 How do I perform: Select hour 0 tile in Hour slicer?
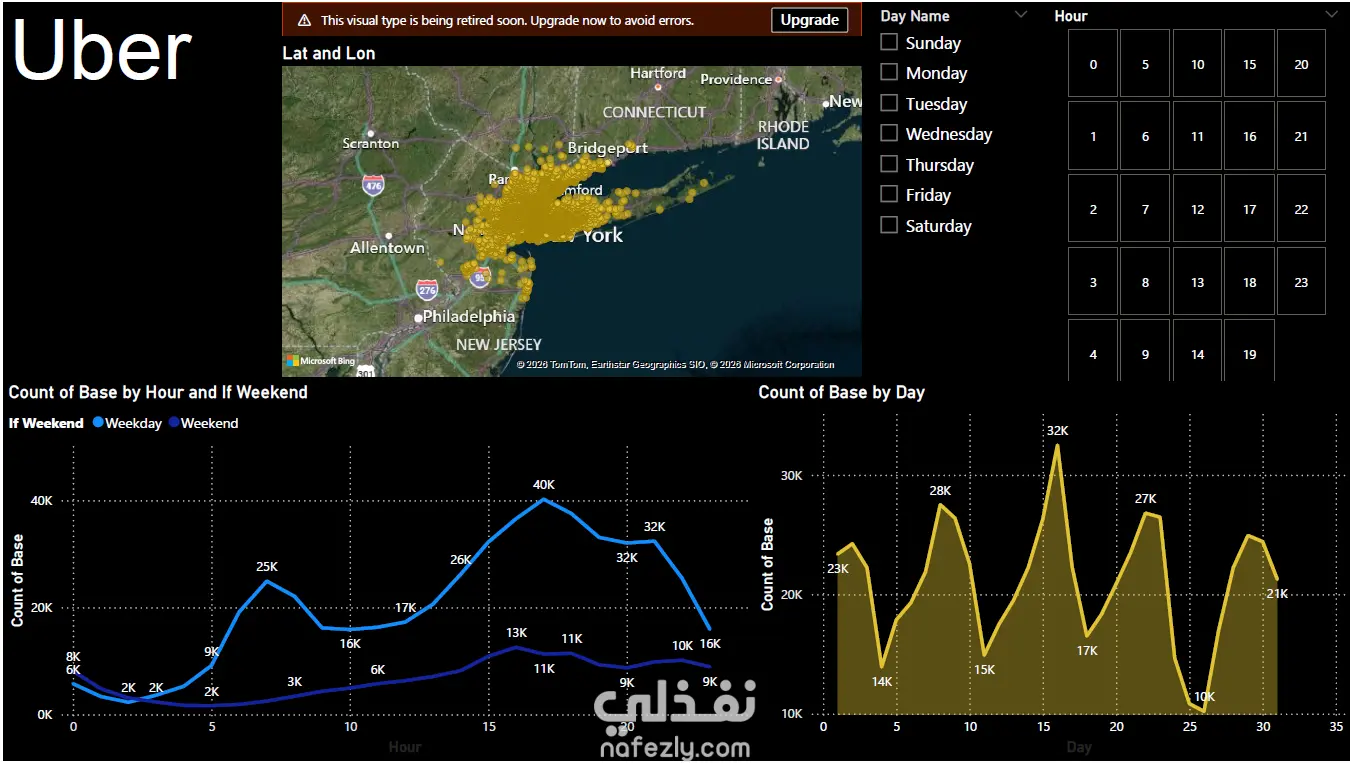click(x=1093, y=63)
